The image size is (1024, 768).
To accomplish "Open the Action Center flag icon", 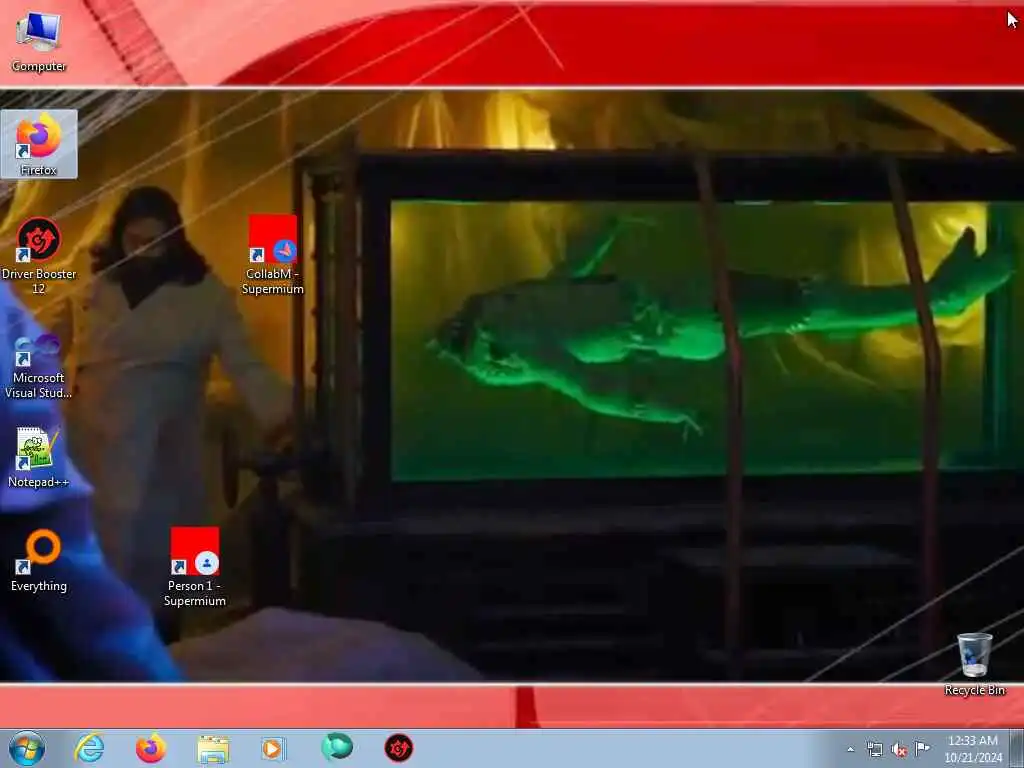I will coord(922,748).
